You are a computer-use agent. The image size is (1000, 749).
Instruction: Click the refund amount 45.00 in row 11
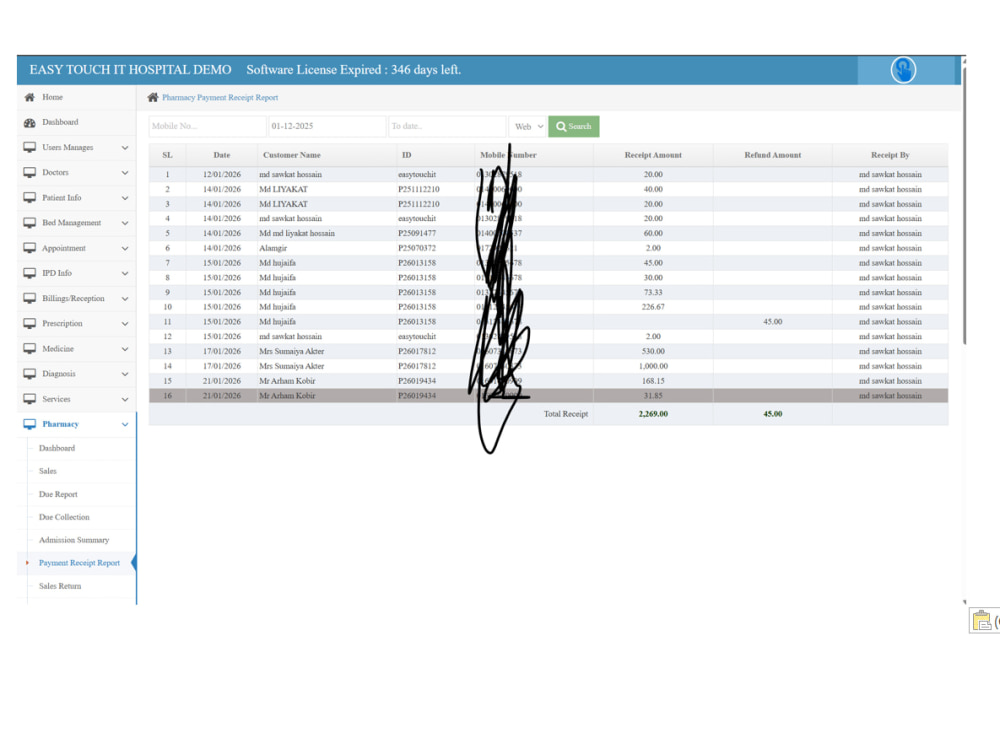pos(772,322)
